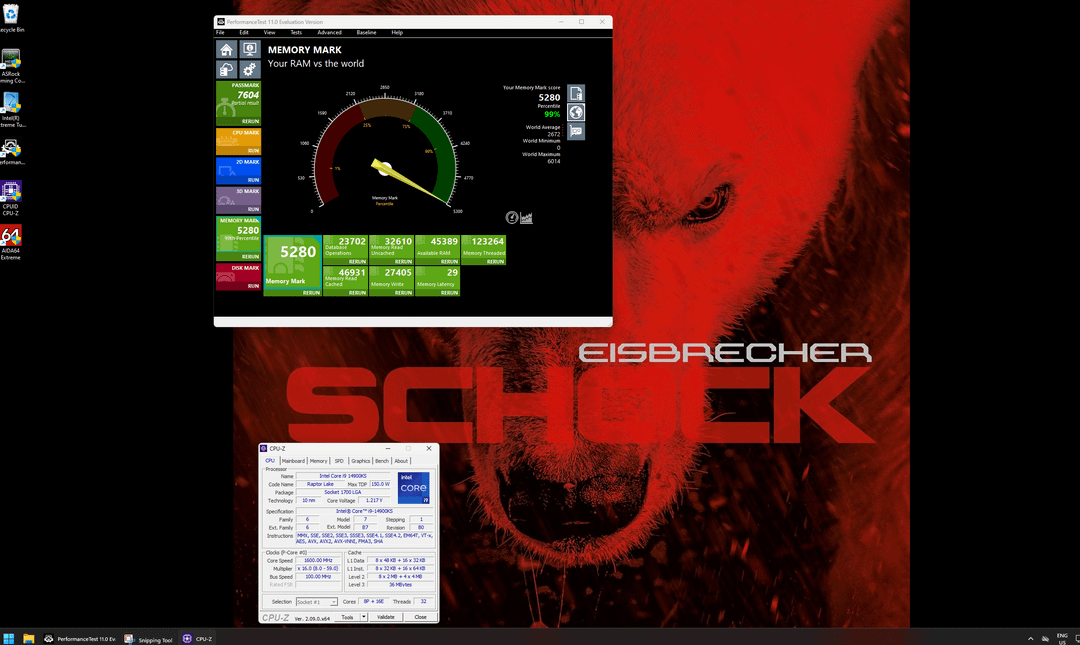Switch to CPU-Z Bench tab
Screen dimensions: 1080x645
pyautogui.click(x=382, y=461)
